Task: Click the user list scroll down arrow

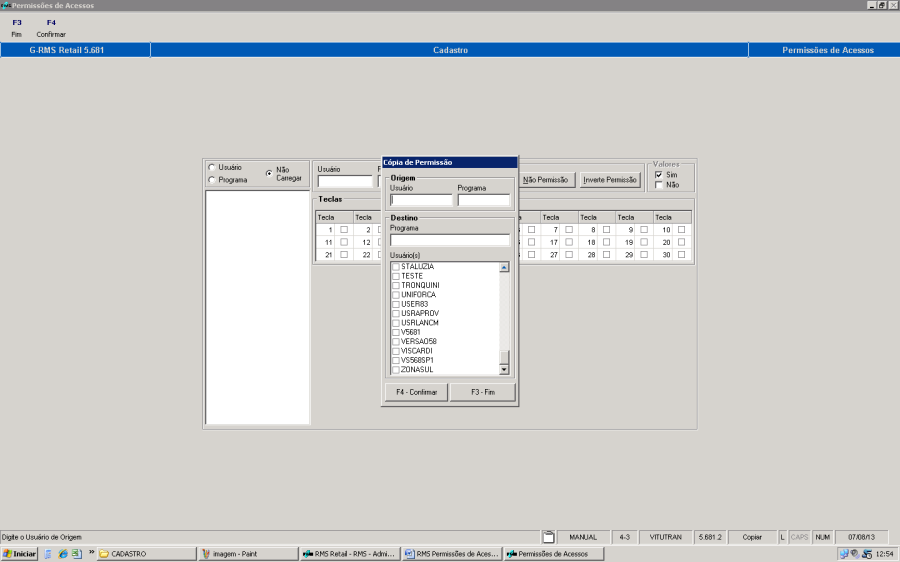Action: click(x=504, y=370)
